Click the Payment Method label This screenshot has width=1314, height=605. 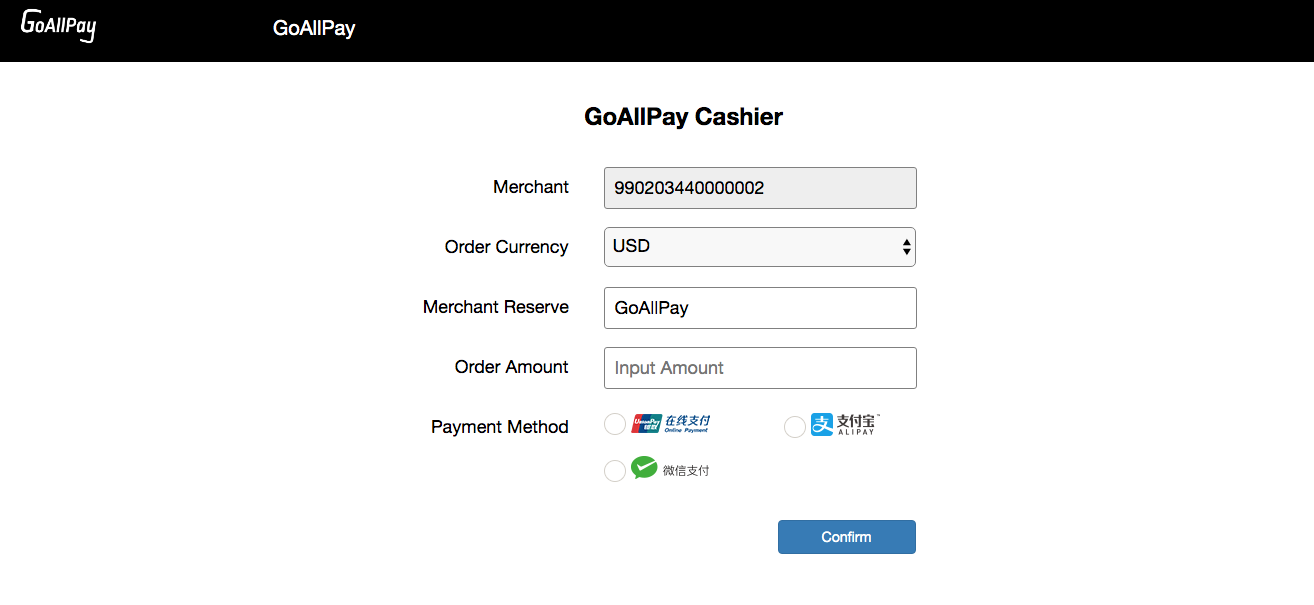[x=500, y=427]
